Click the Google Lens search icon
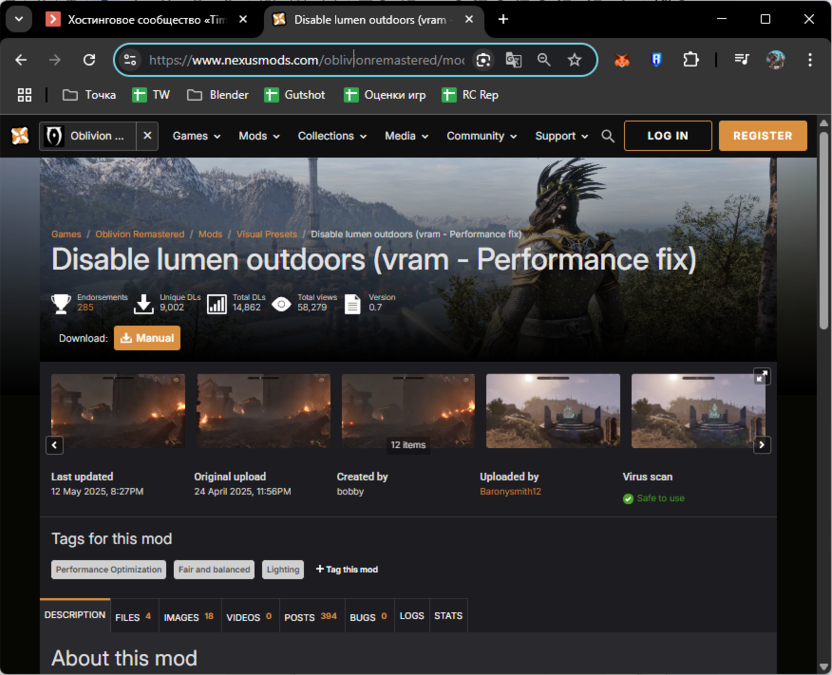 pyautogui.click(x=483, y=60)
